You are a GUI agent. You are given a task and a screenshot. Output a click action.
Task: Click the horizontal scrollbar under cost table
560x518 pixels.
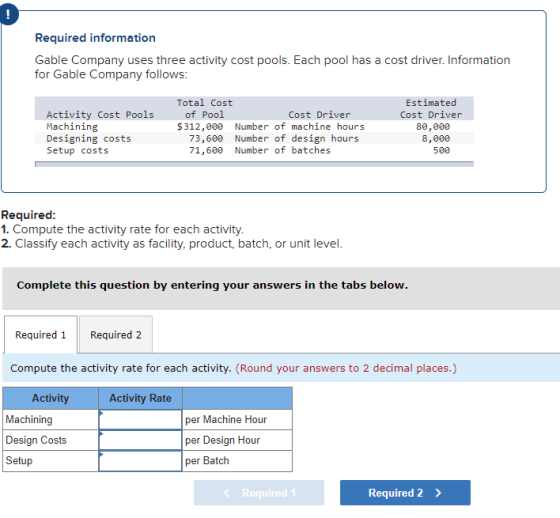(254, 164)
